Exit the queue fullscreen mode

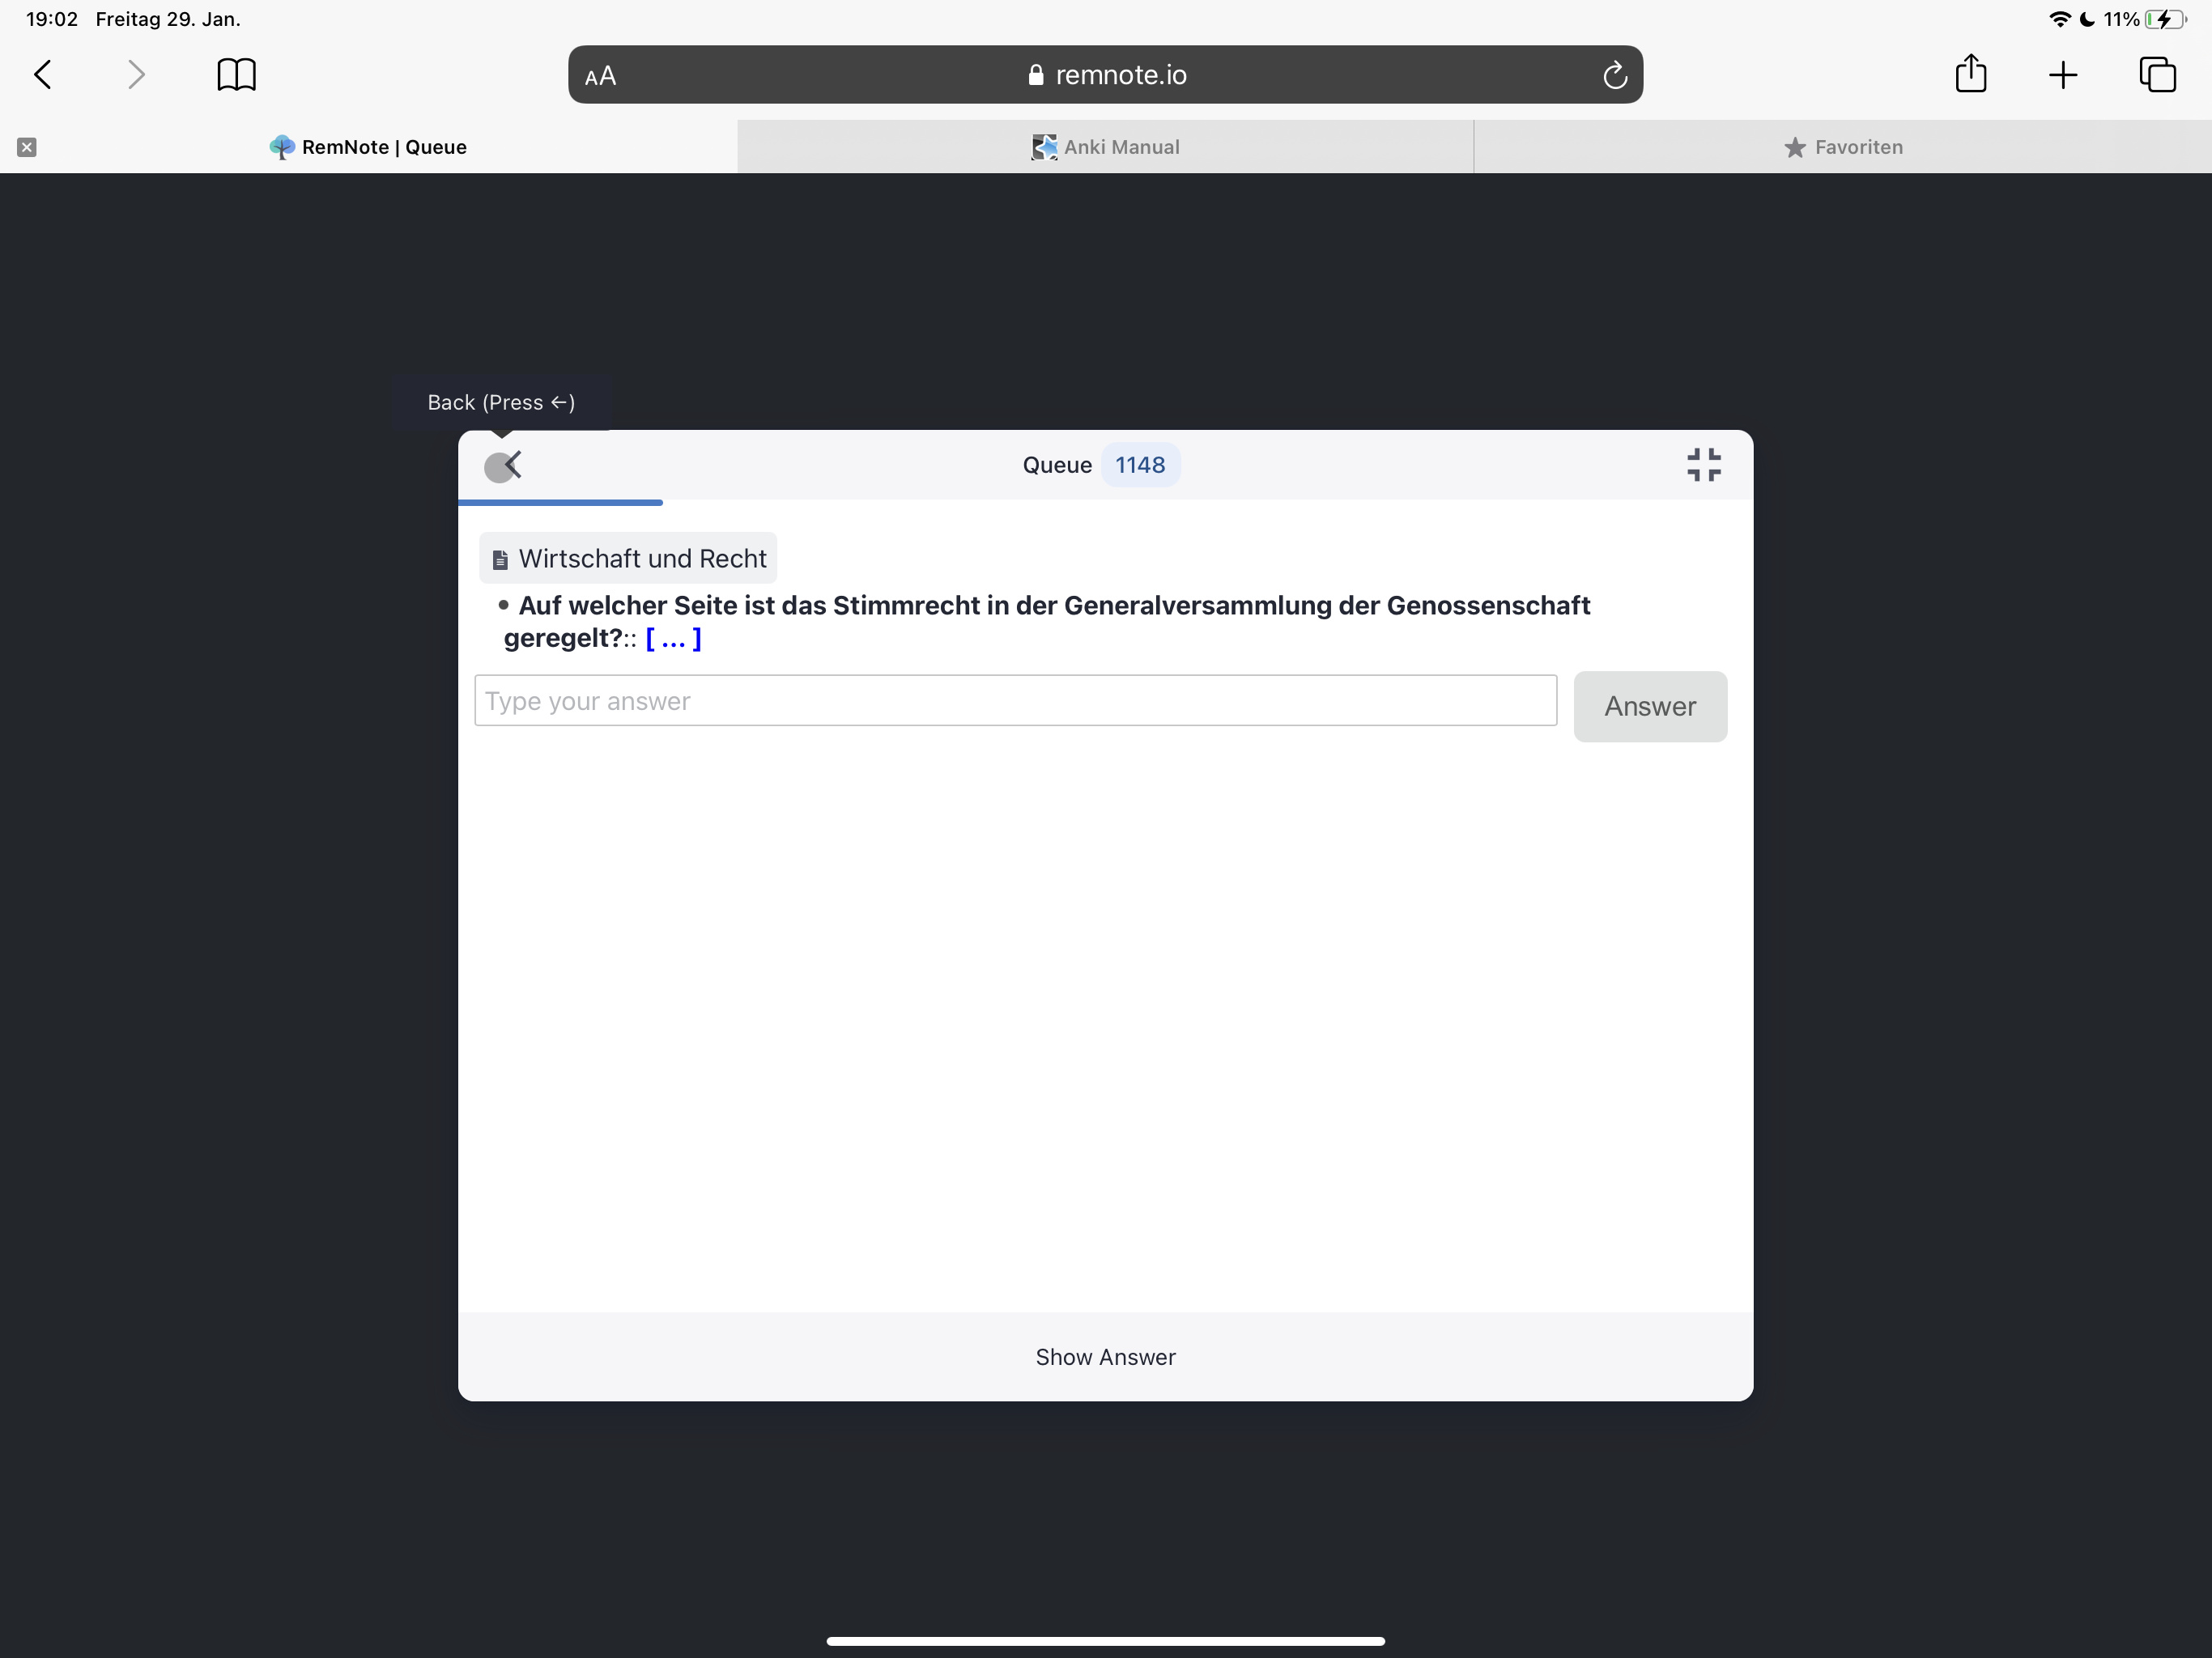(1704, 464)
